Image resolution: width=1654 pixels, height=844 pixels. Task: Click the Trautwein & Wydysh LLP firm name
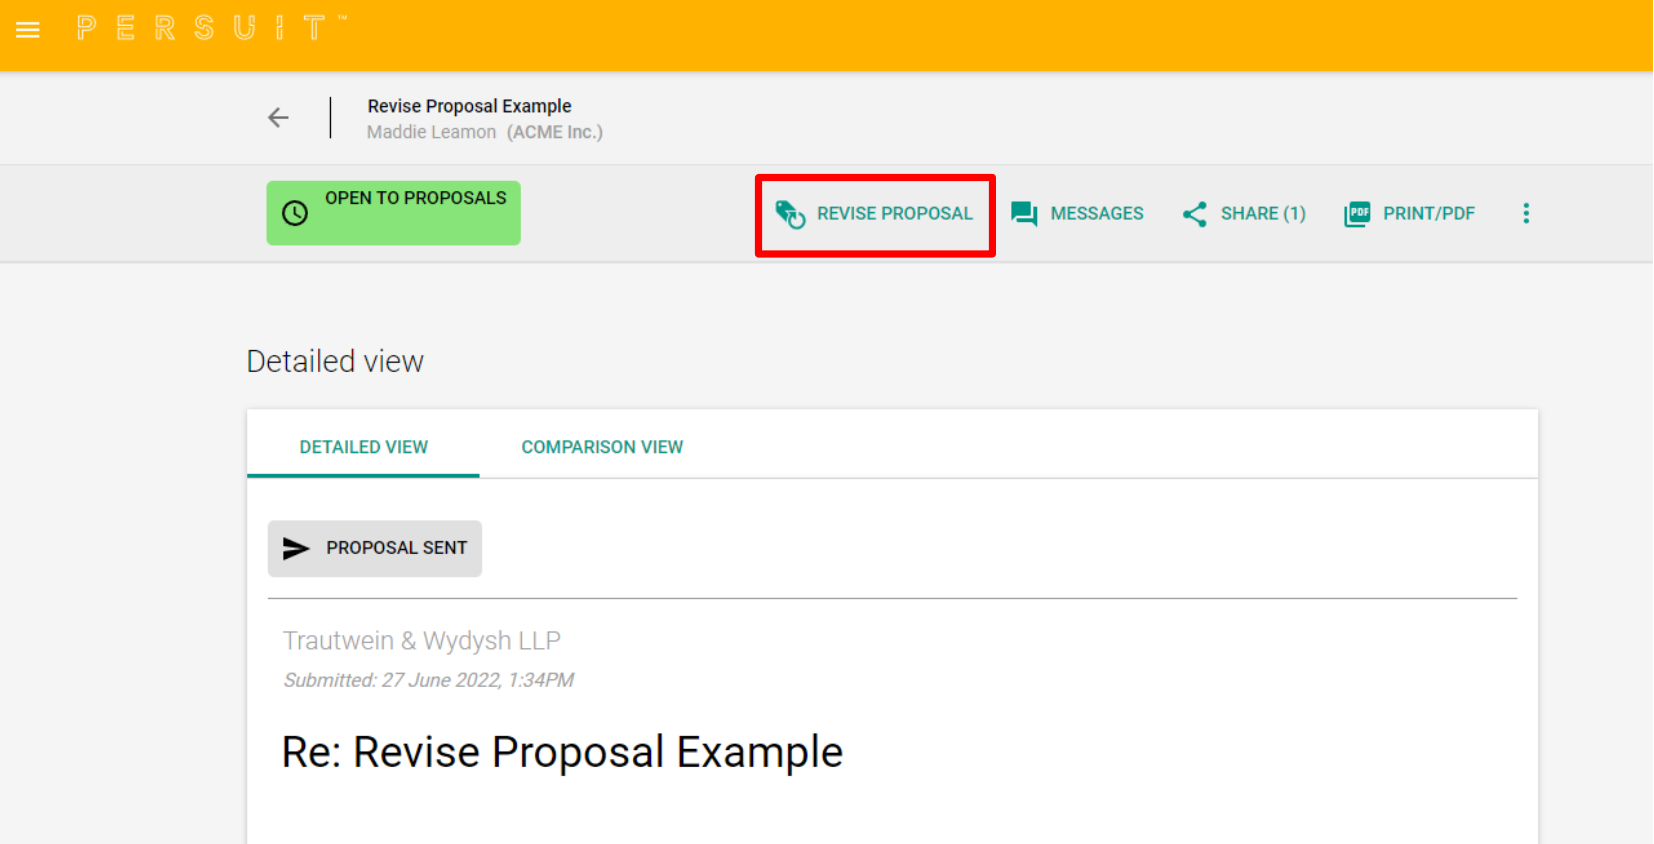(x=421, y=640)
